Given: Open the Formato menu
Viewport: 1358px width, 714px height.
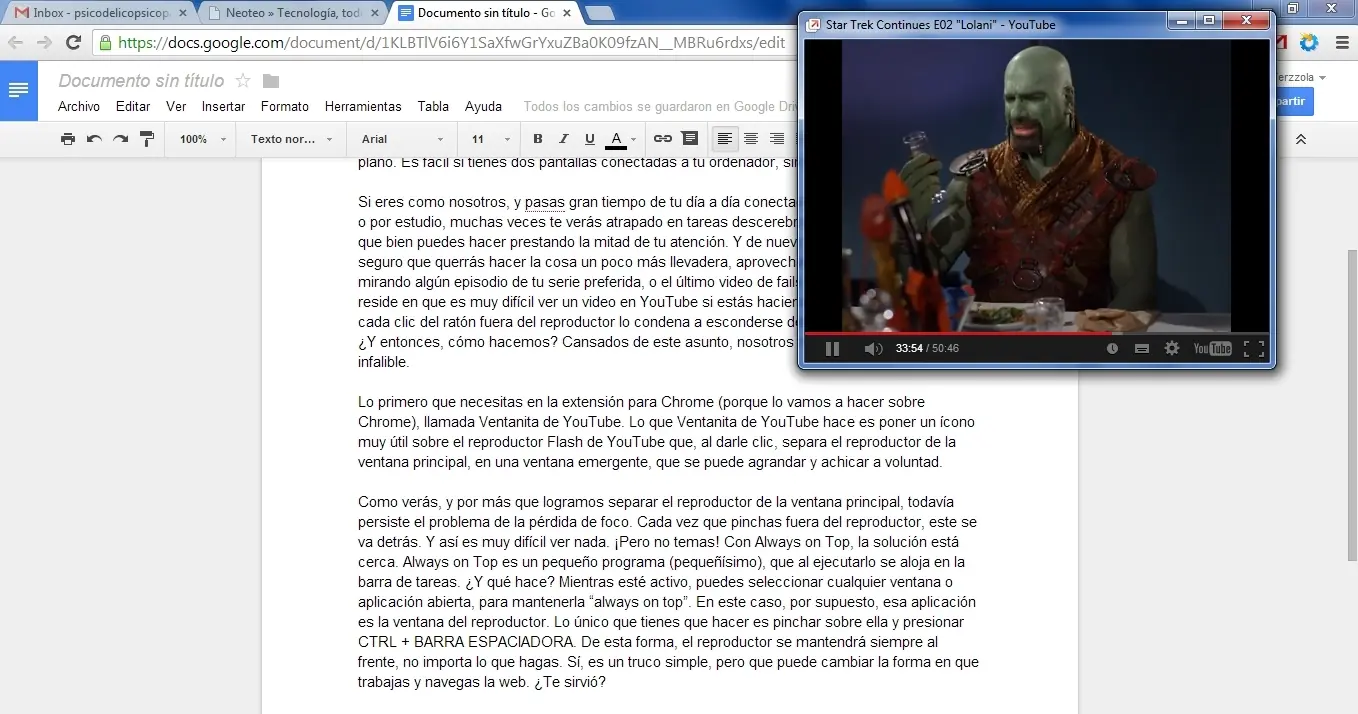Looking at the screenshot, I should pyautogui.click(x=285, y=106).
